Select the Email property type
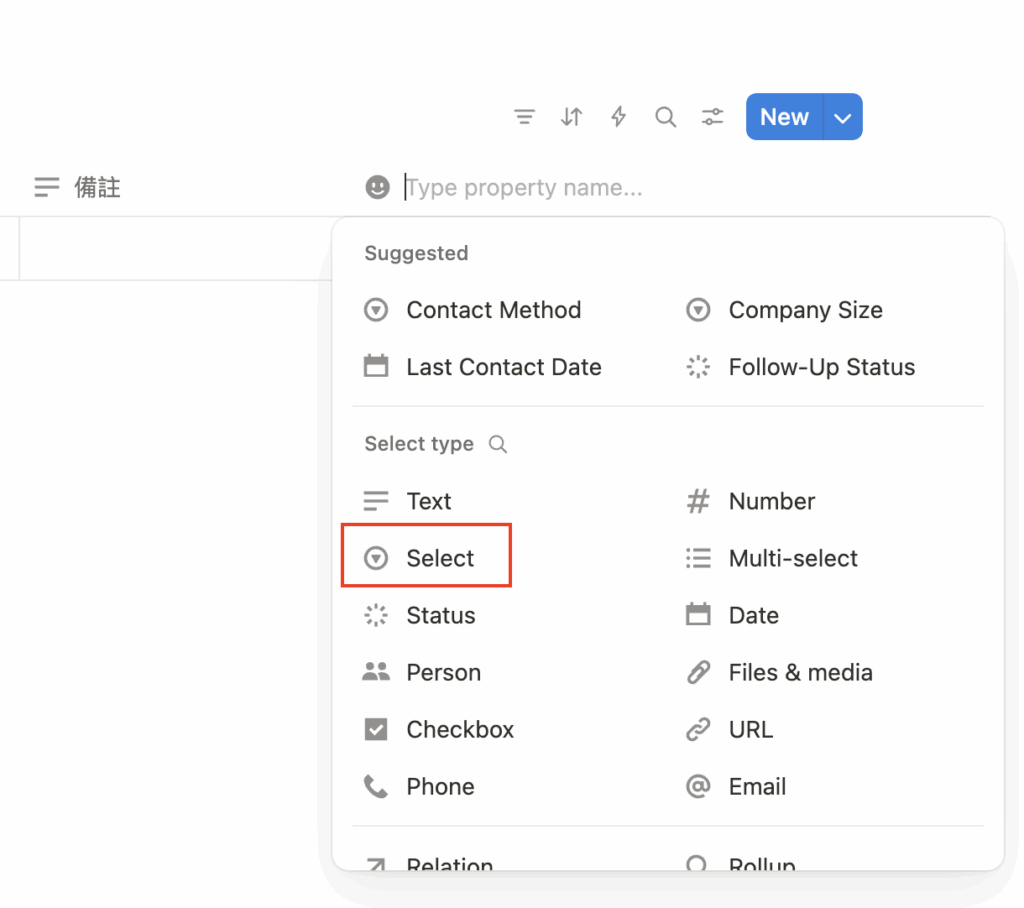The image size is (1024, 908). pyautogui.click(x=736, y=786)
